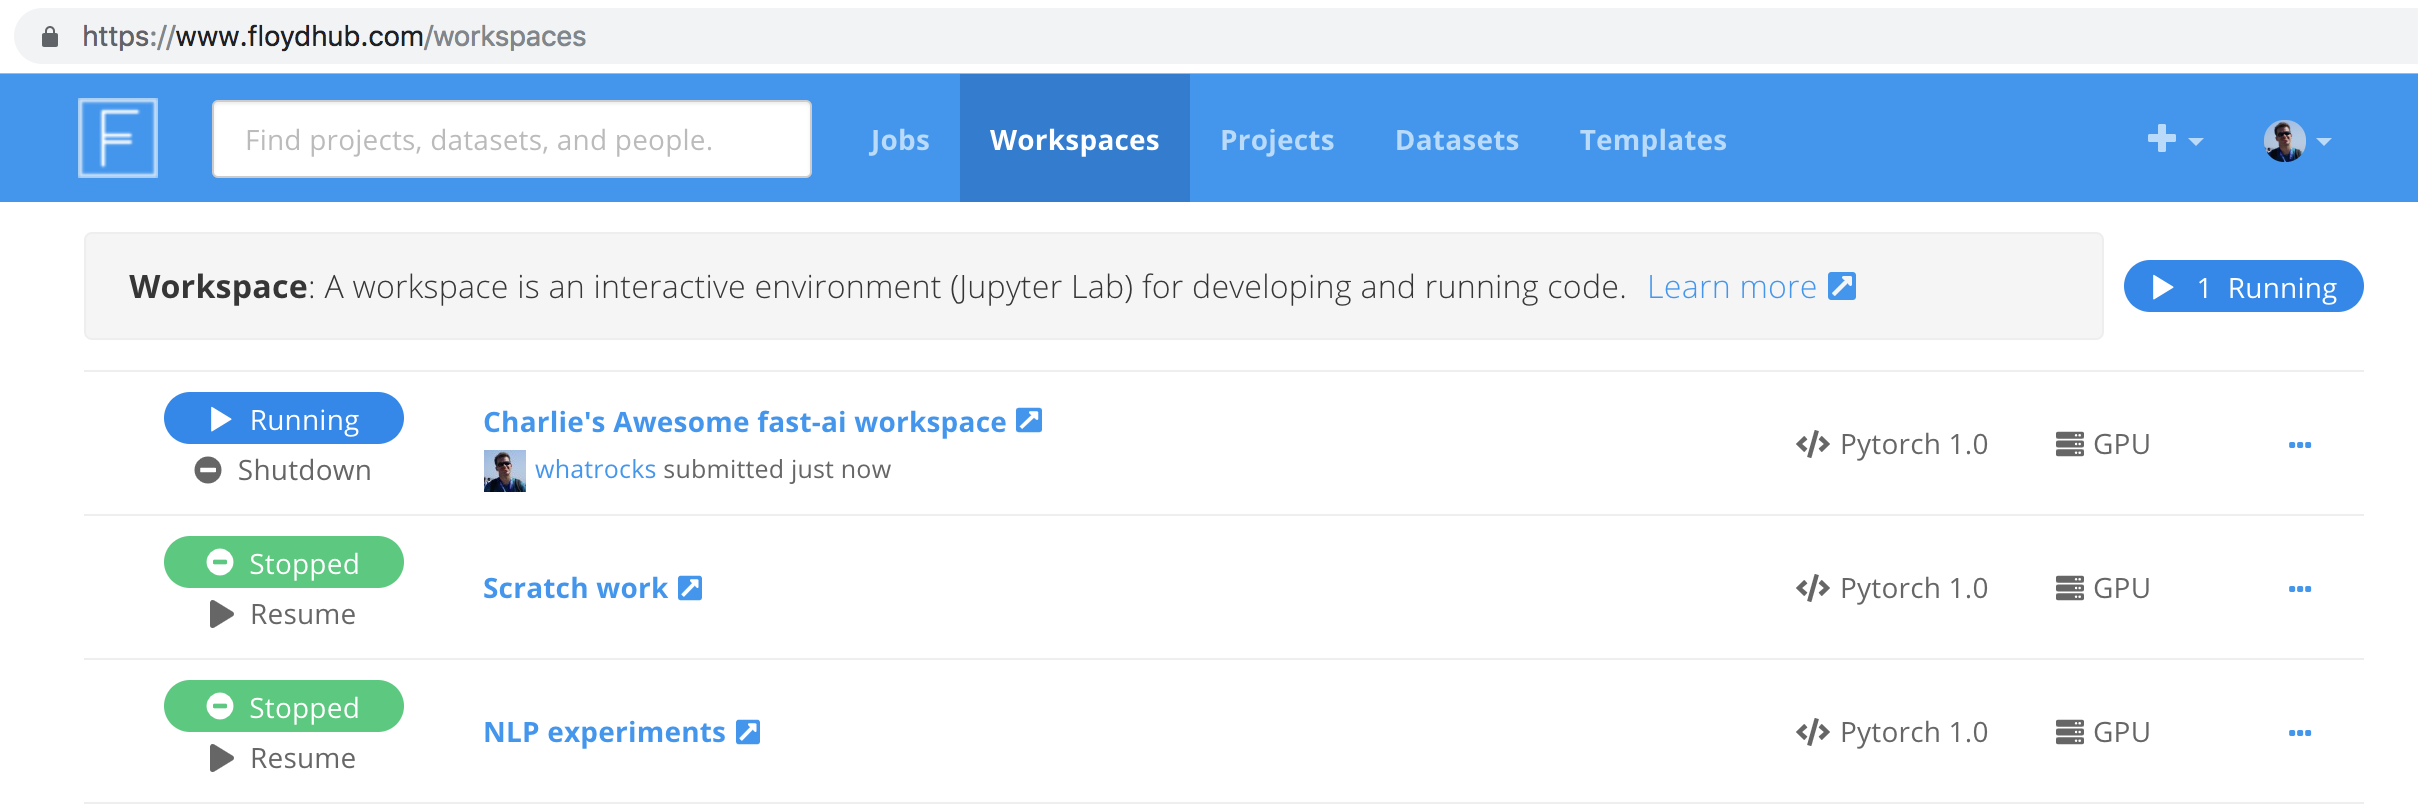This screenshot has height=810, width=2418.
Task: Click the 1 Running filter button
Action: point(2243,287)
